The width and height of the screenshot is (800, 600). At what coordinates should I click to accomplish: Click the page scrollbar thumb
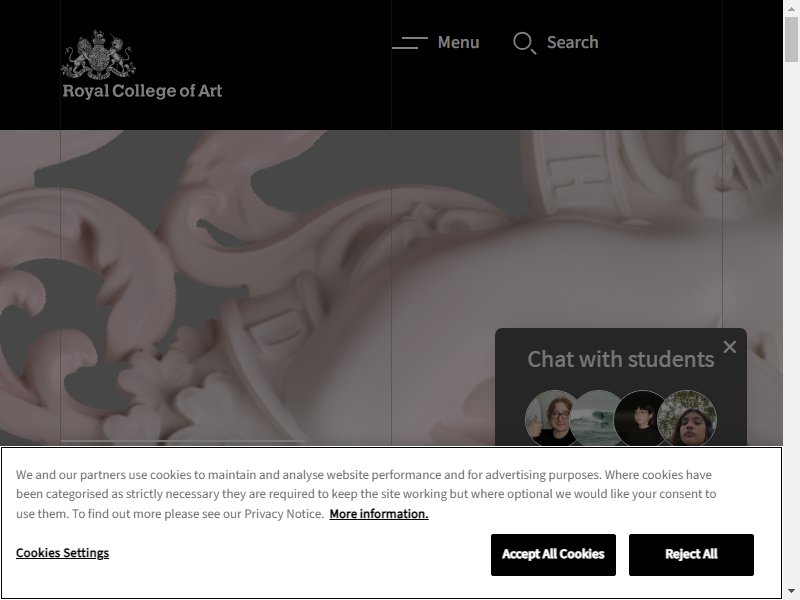click(x=791, y=39)
